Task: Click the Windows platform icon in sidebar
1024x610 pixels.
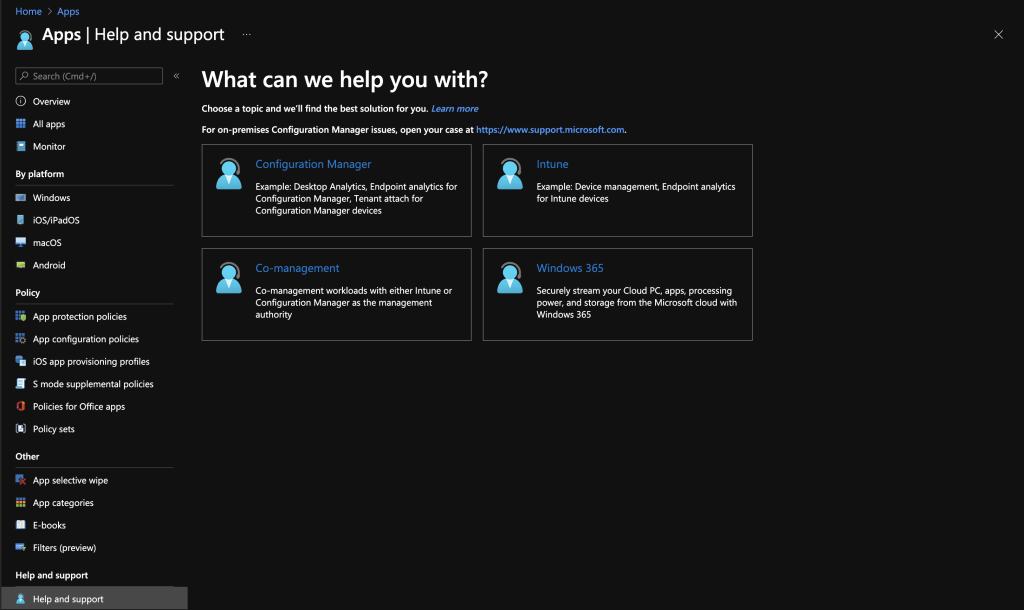Action: (21, 198)
